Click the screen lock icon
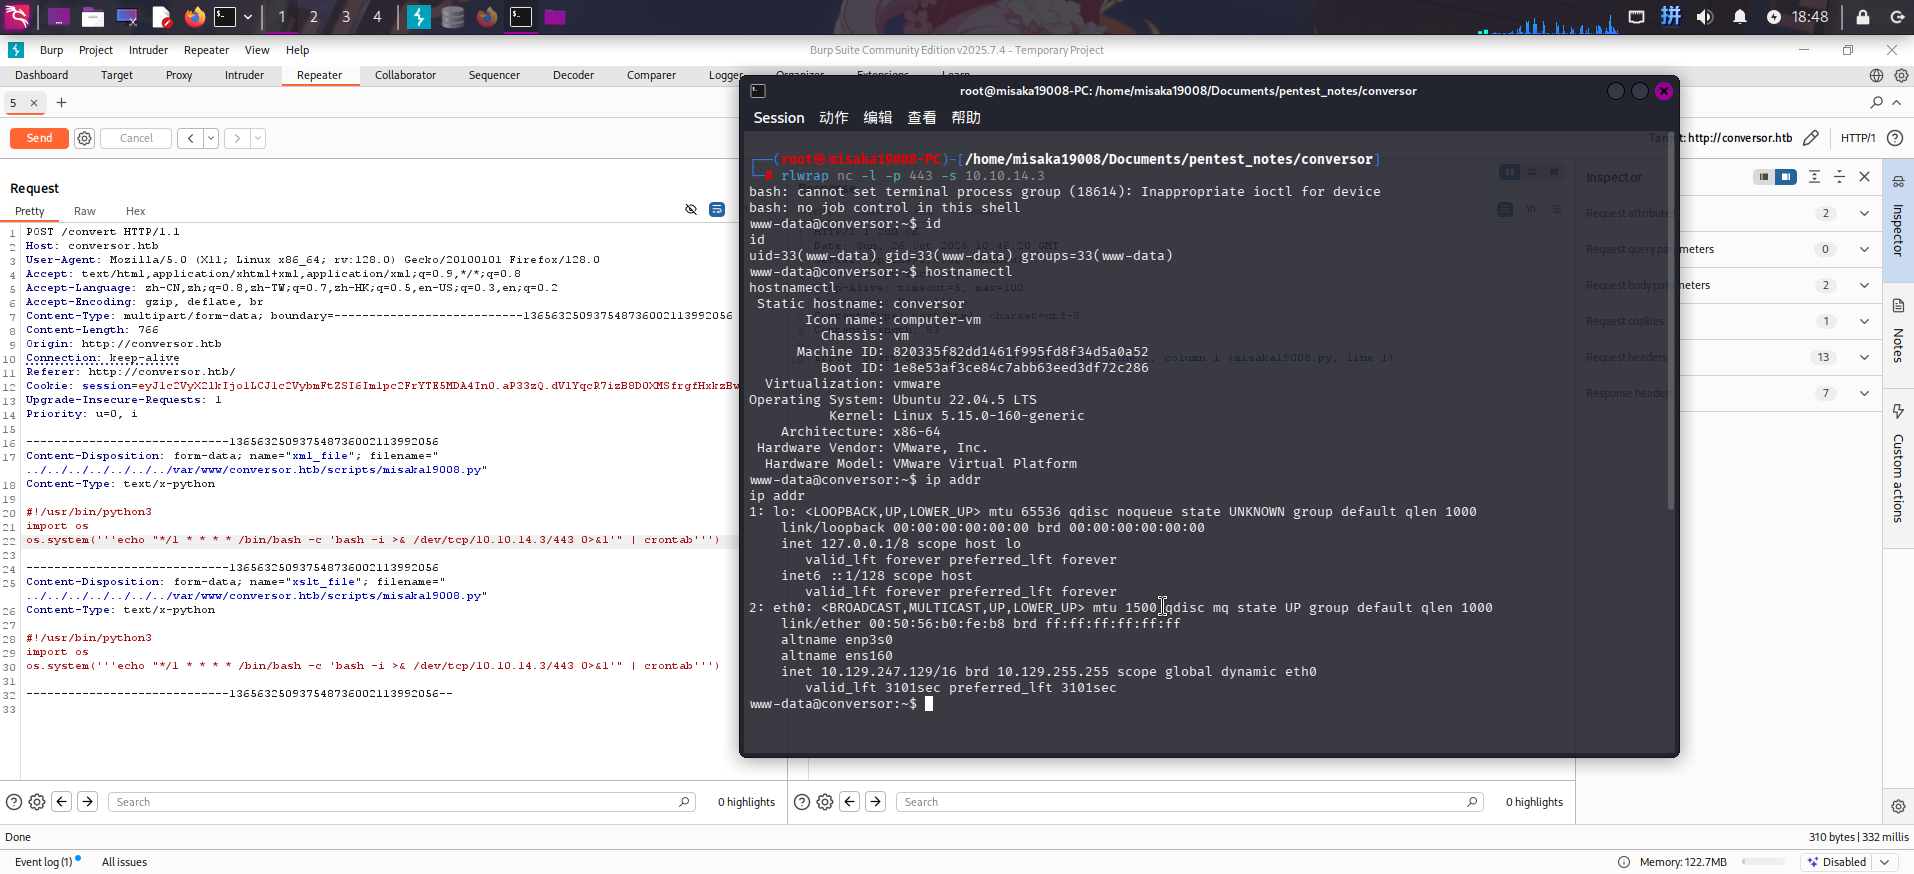The height and width of the screenshot is (874, 1914). tap(1863, 17)
